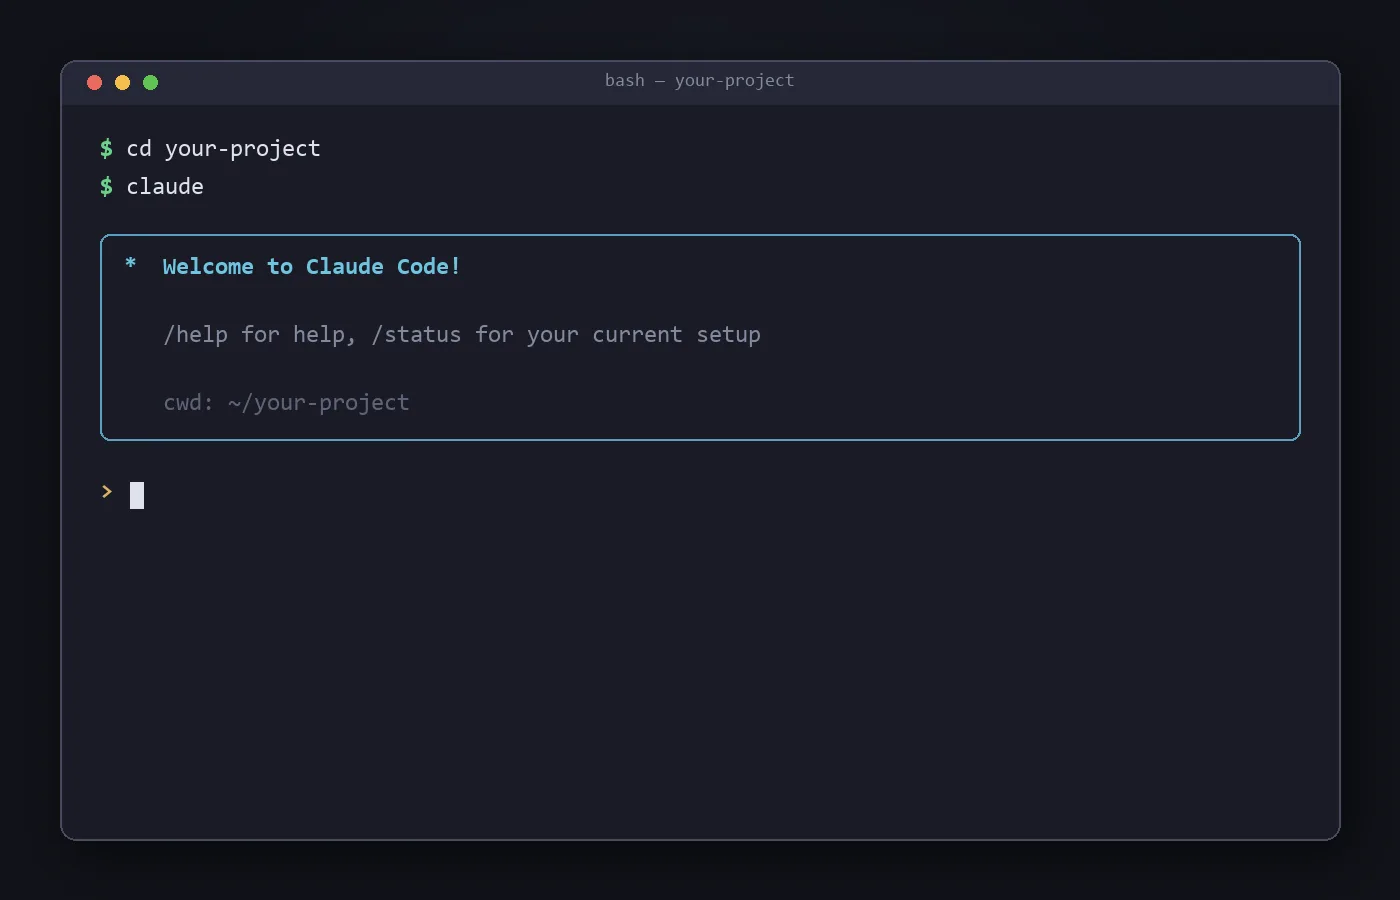
Task: Click the window title 'bash — your-project'
Action: click(x=700, y=81)
